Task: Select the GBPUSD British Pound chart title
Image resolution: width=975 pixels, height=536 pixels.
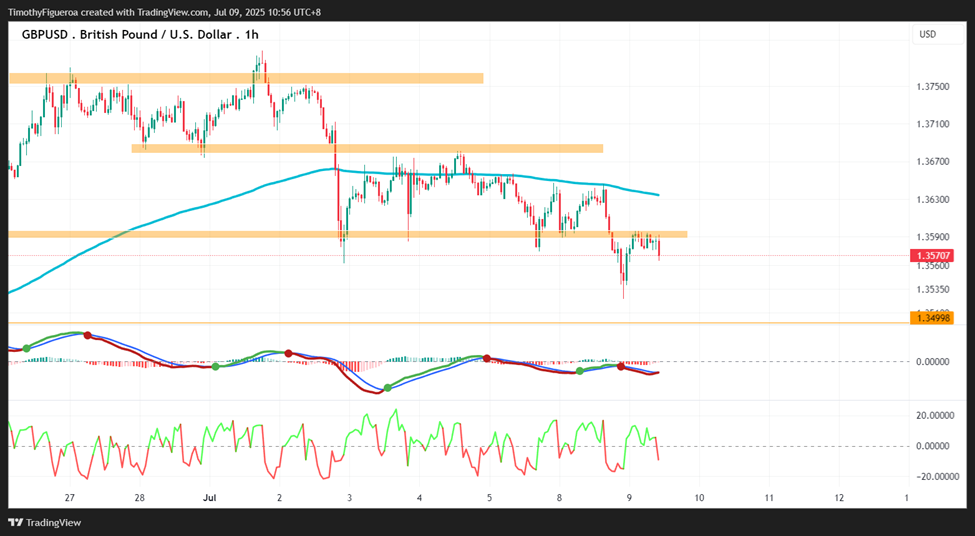Action: [x=140, y=35]
